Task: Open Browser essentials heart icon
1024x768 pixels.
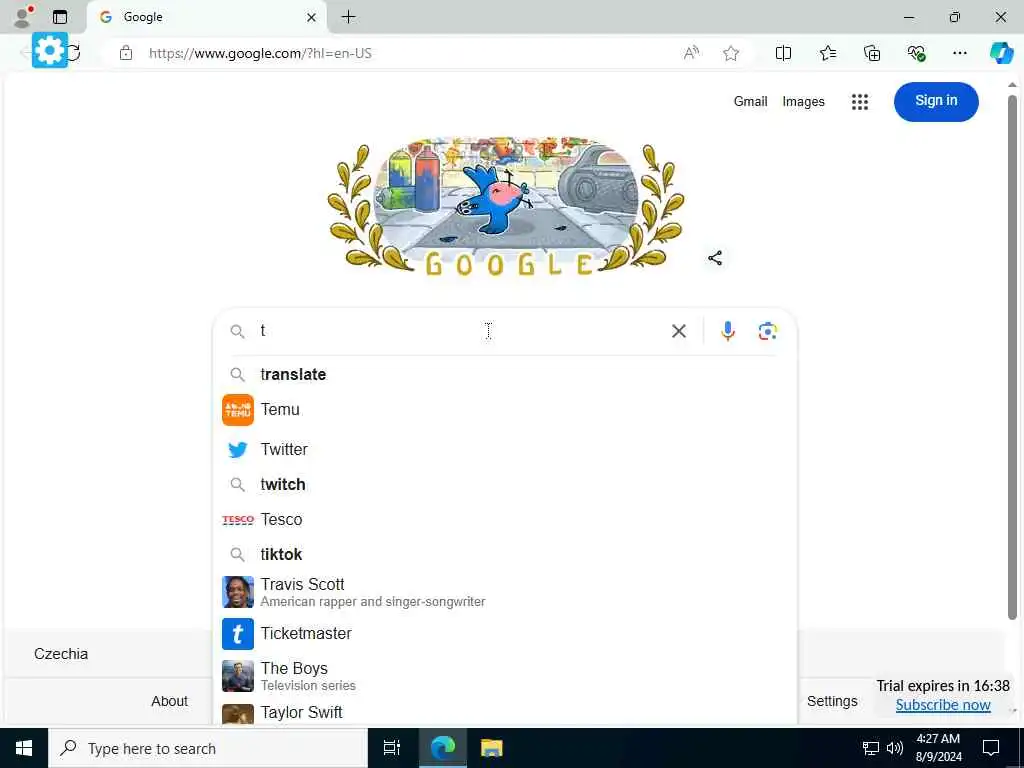Action: [916, 54]
